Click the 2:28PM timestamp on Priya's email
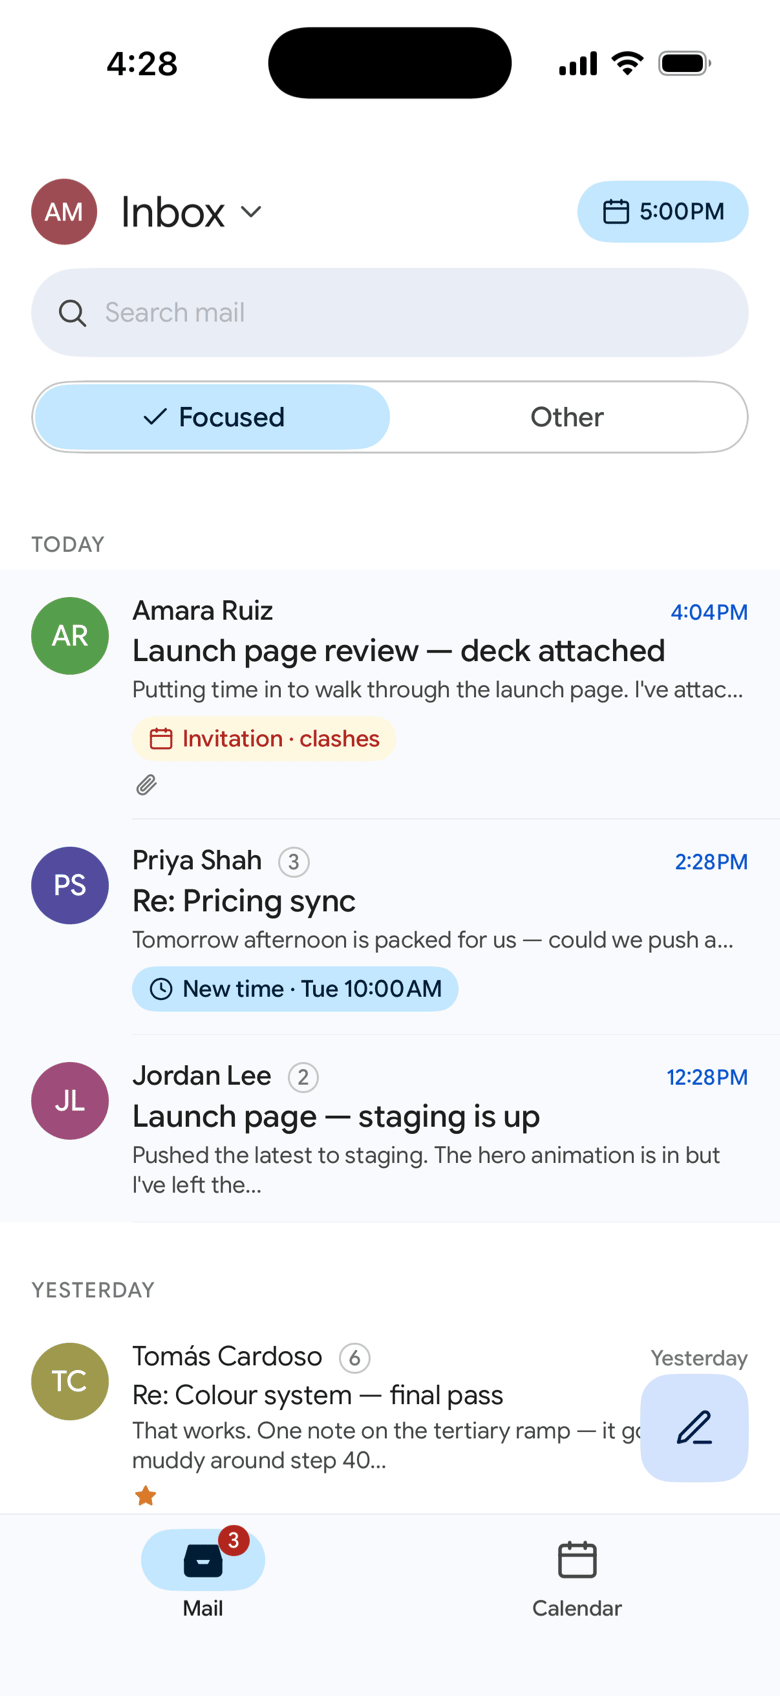 [x=711, y=862]
